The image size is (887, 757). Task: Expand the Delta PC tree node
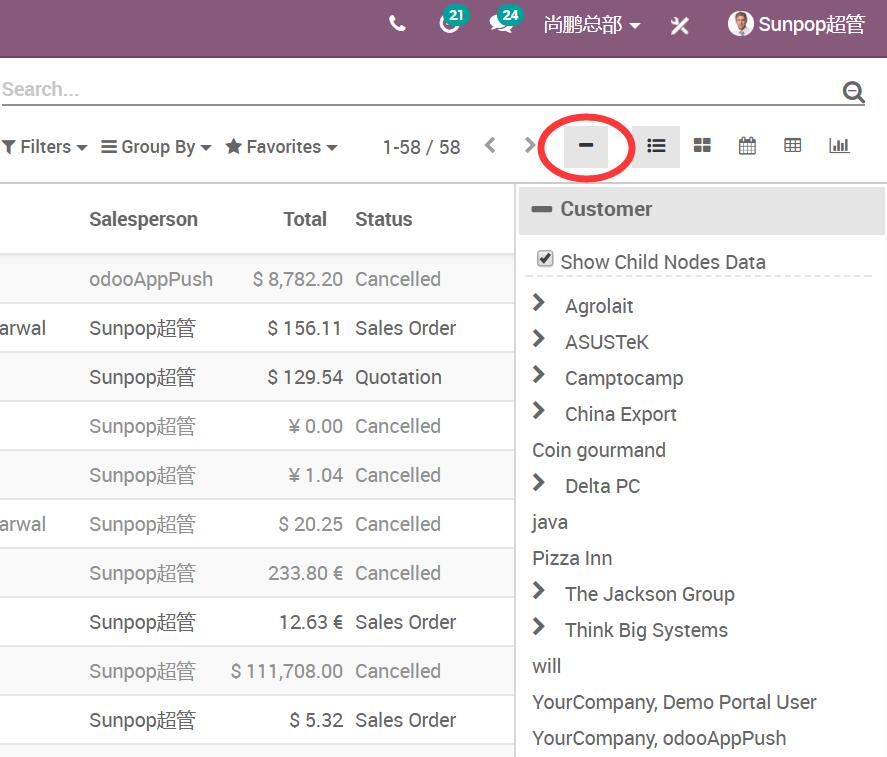coord(540,483)
